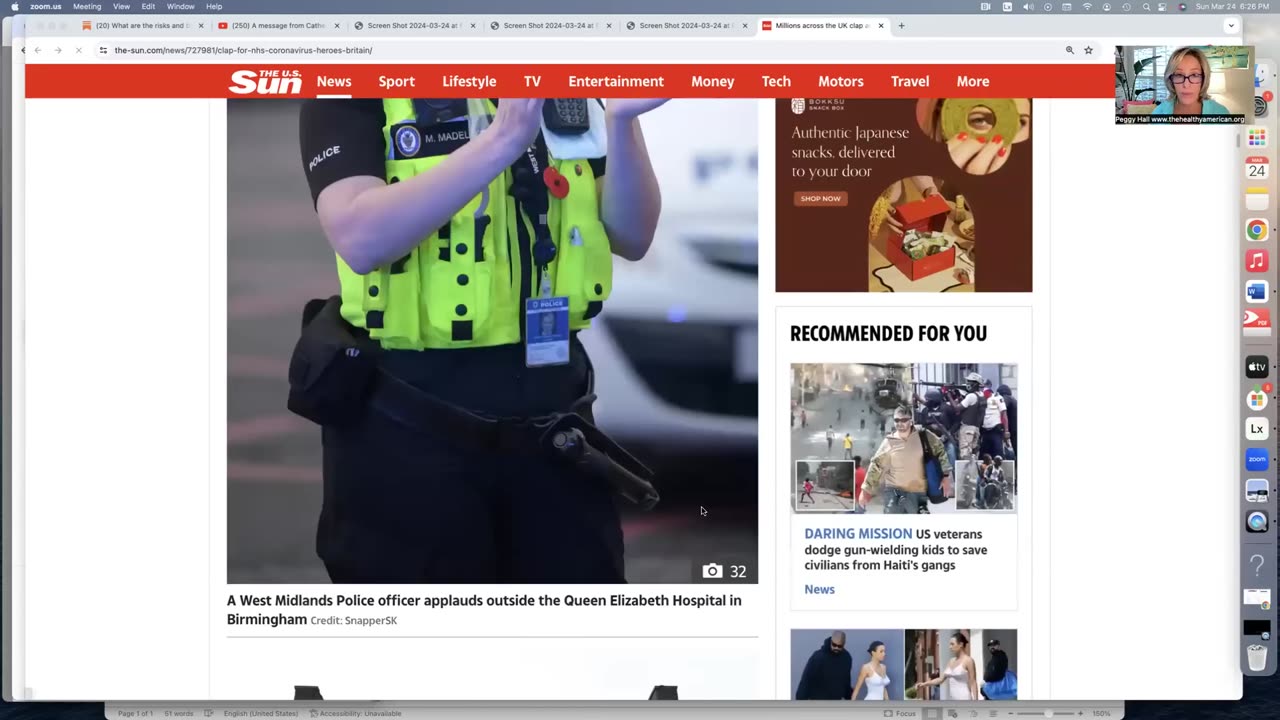Open Zoom app from the dock
Screen dimensions: 1280x720
pos(1257,460)
